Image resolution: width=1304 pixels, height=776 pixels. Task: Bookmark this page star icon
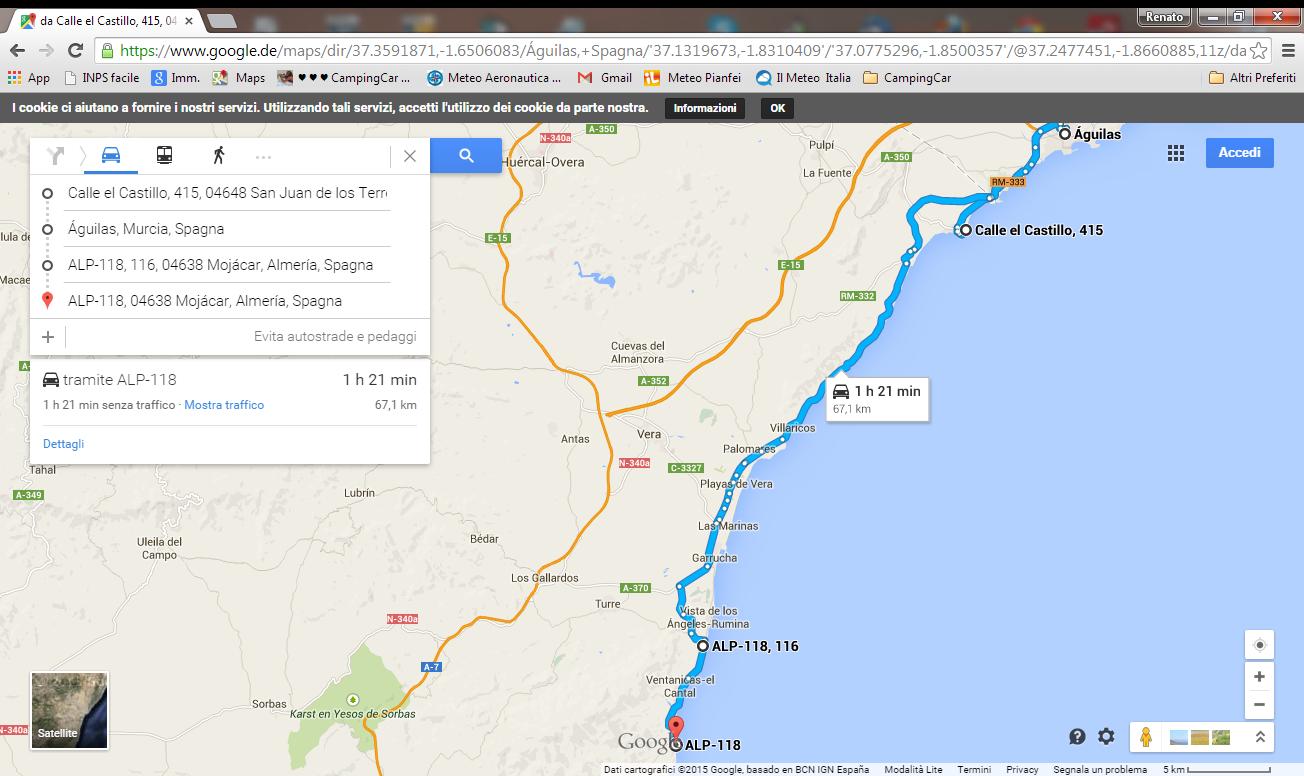point(1259,50)
